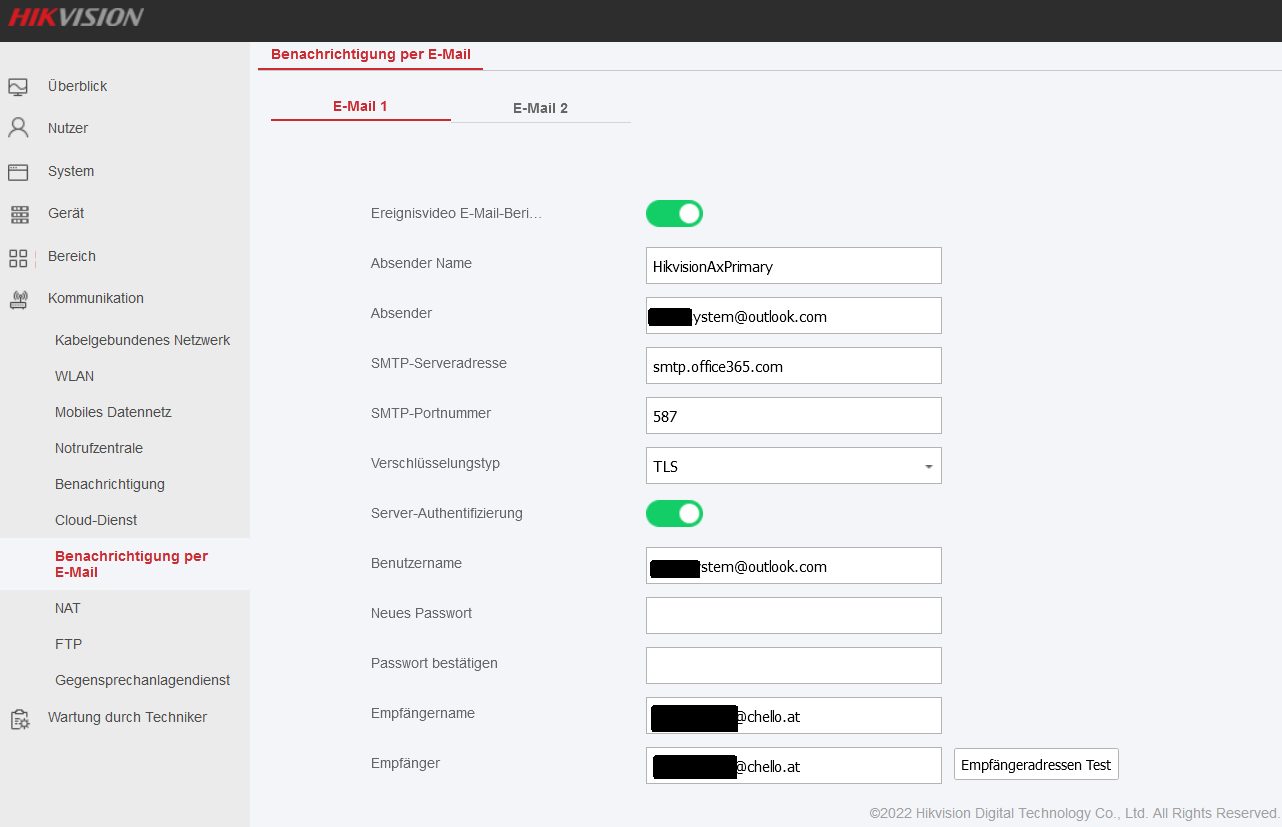This screenshot has width=1282, height=827.
Task: Click the Hikvision logo in header
Action: coord(76,17)
